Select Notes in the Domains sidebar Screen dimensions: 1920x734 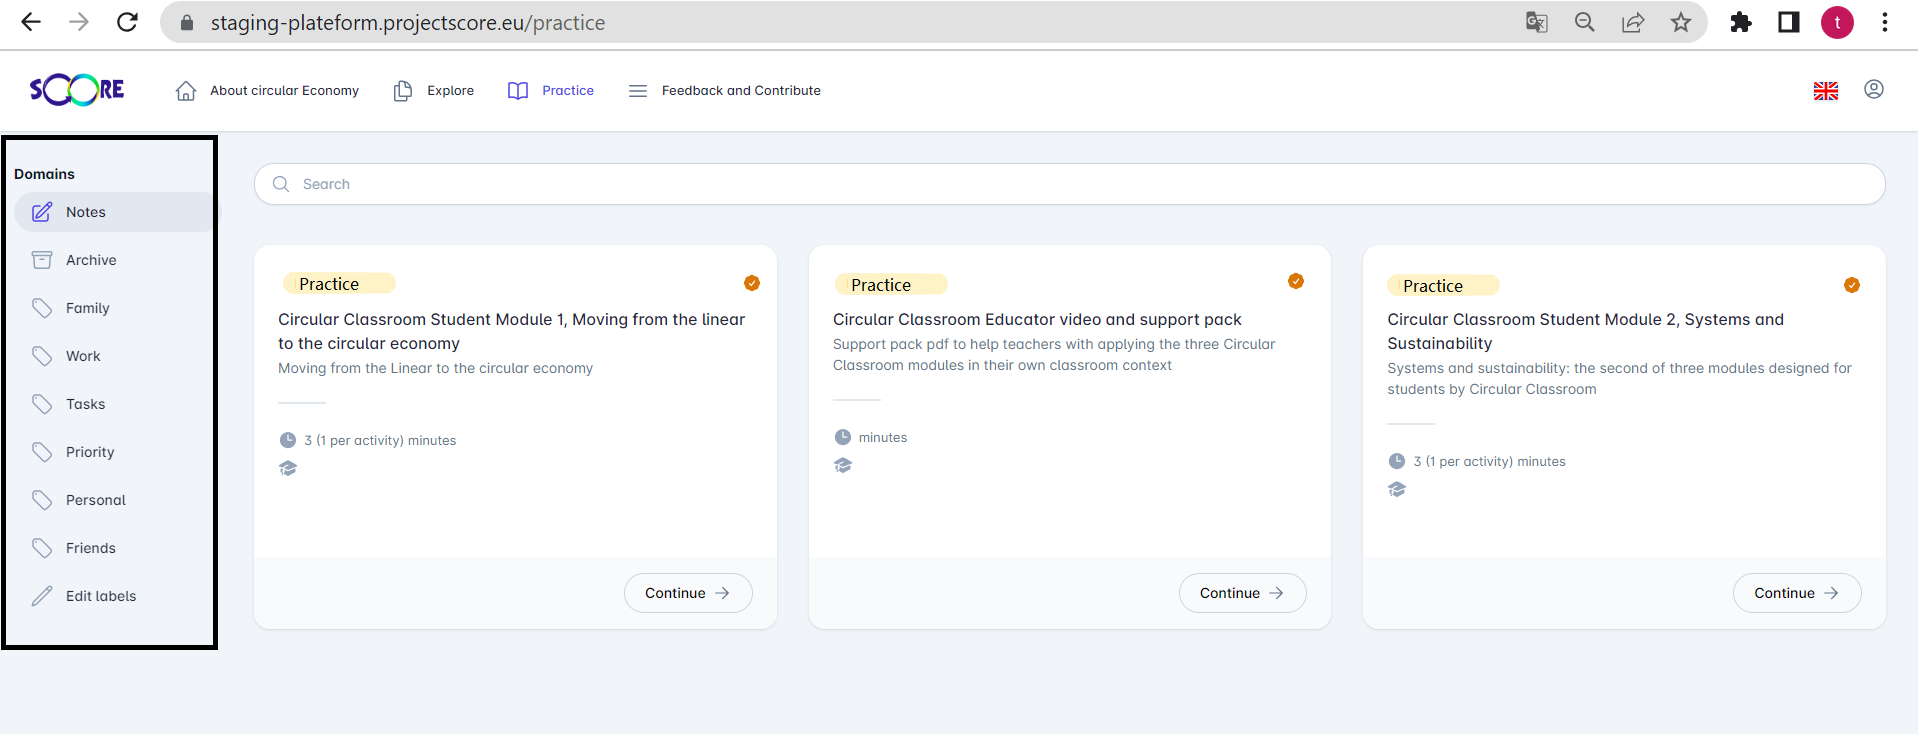pos(86,212)
